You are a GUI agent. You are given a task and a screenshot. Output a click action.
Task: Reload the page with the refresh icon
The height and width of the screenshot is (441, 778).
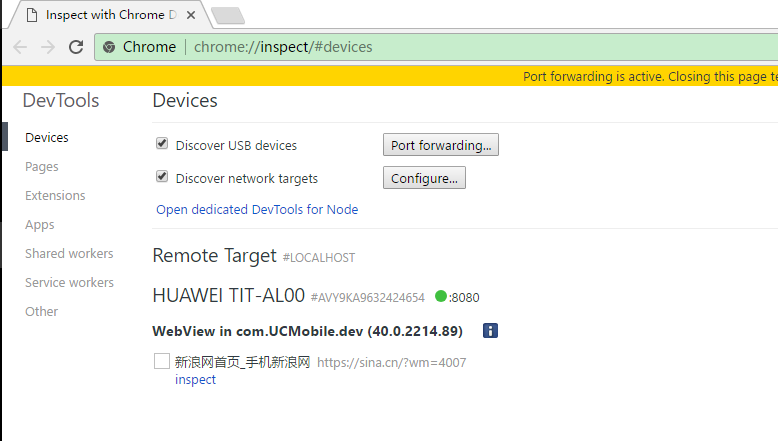coord(76,47)
